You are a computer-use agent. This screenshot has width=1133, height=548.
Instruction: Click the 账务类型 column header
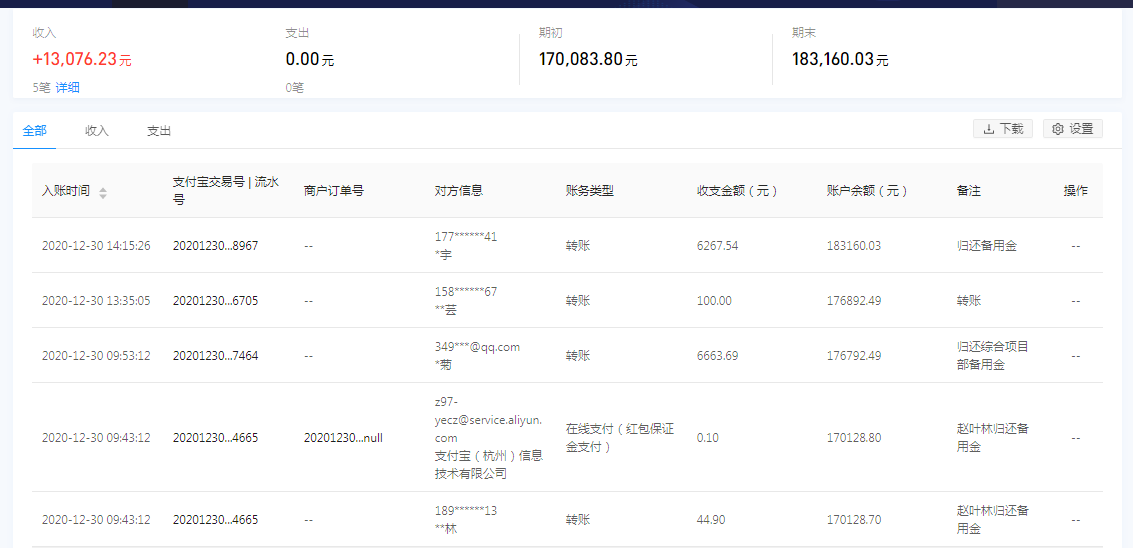[x=589, y=191]
